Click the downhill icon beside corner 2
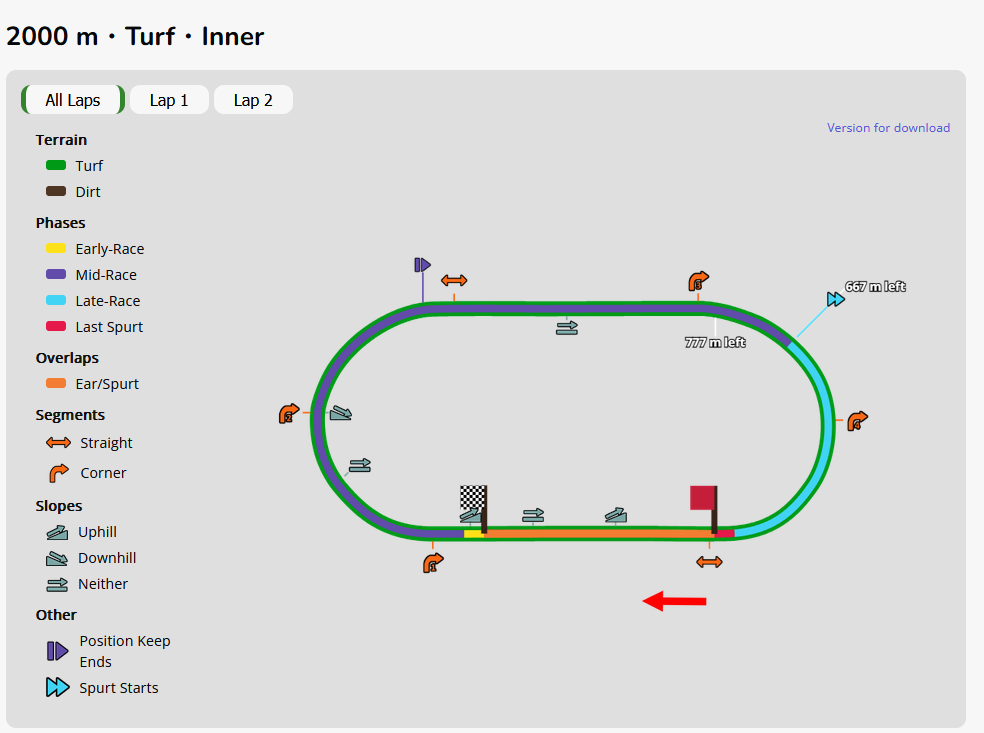Image resolution: width=984 pixels, height=733 pixels. pos(341,412)
